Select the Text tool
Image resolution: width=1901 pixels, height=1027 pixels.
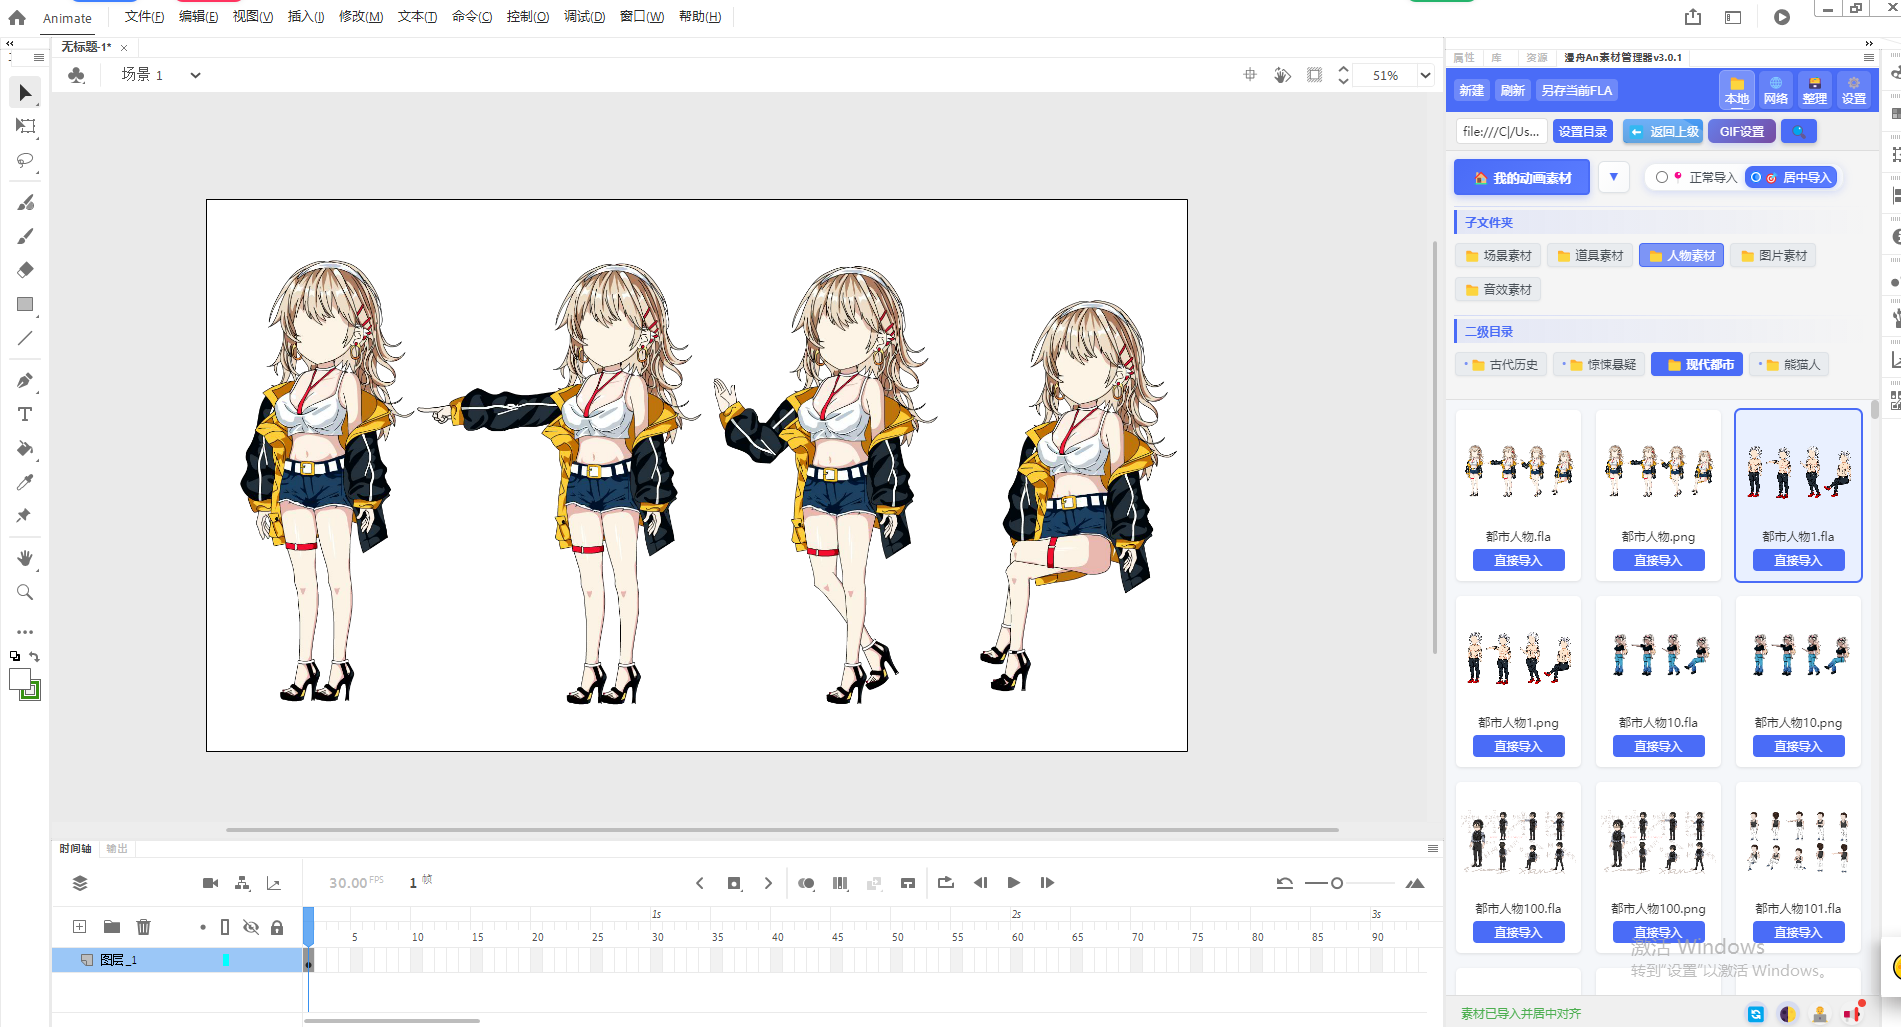[x=25, y=414]
